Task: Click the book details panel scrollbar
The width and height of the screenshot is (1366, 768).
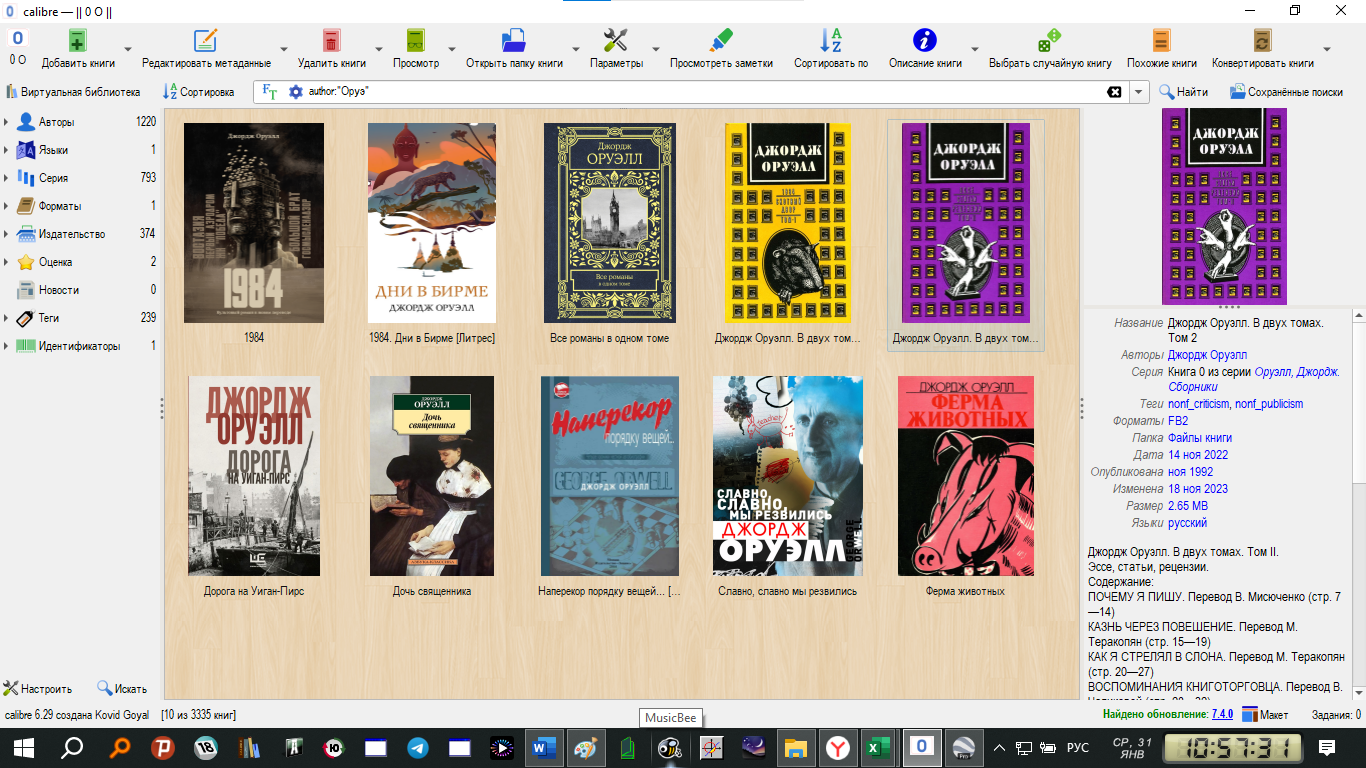Action: tap(1358, 503)
